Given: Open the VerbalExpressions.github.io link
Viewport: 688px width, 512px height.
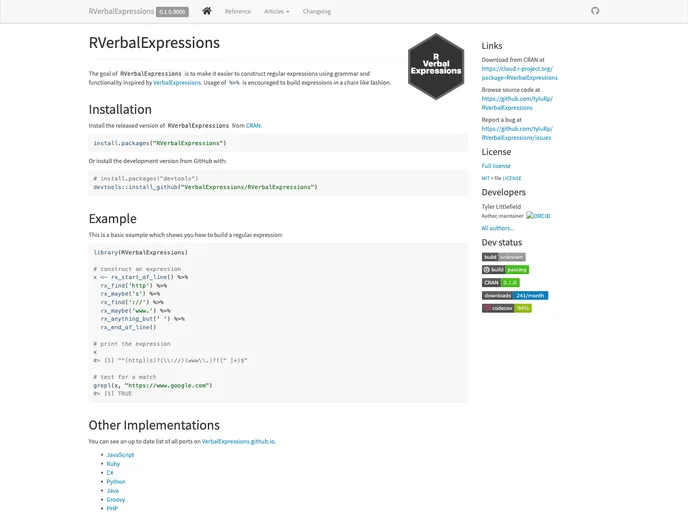Looking at the screenshot, I should [238, 441].
